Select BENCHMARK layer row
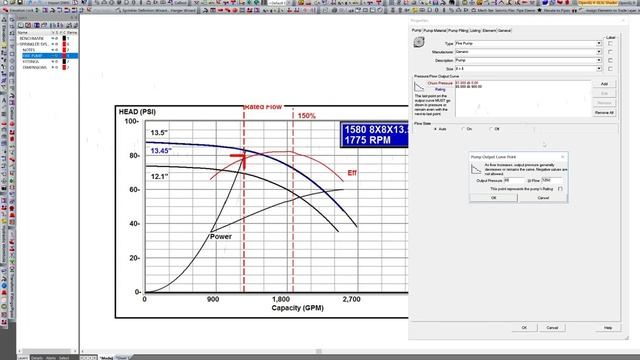640x360 pixels. (32, 38)
